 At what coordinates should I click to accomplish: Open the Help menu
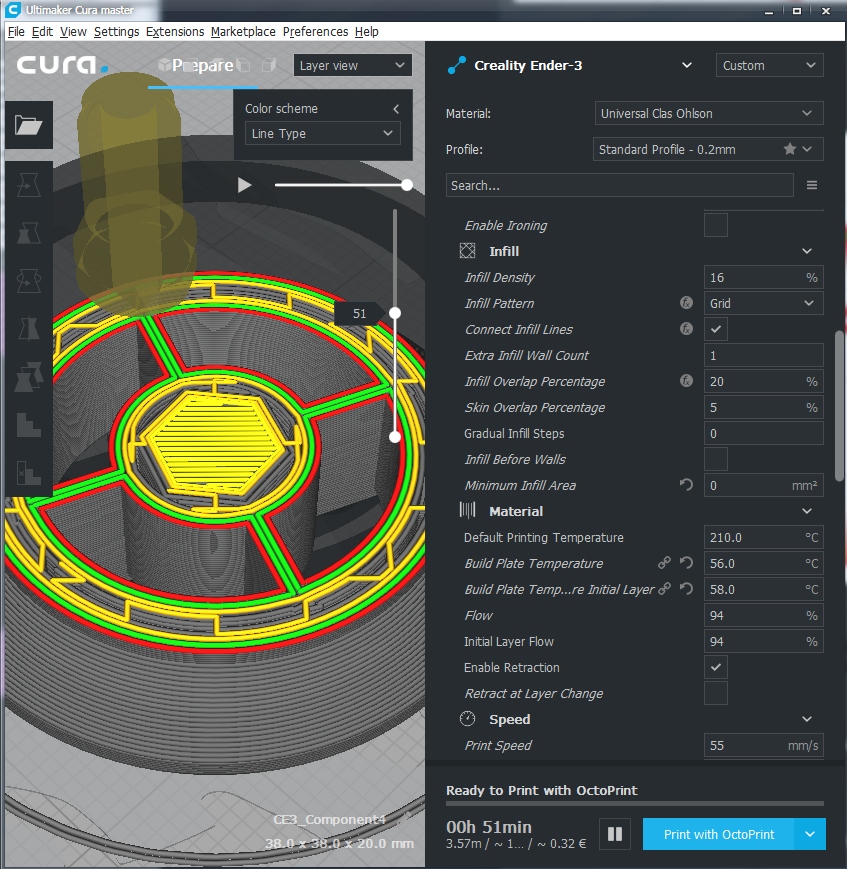click(x=367, y=32)
